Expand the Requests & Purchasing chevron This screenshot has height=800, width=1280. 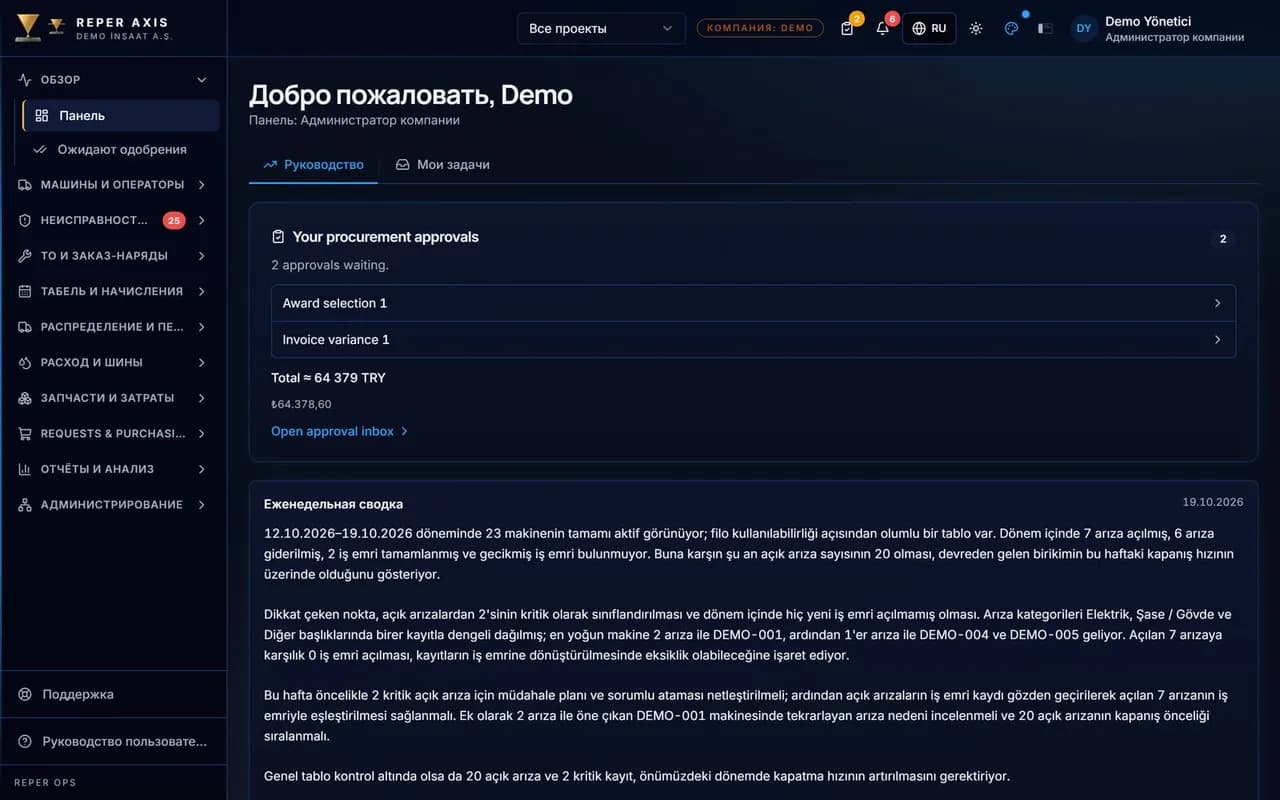point(202,433)
